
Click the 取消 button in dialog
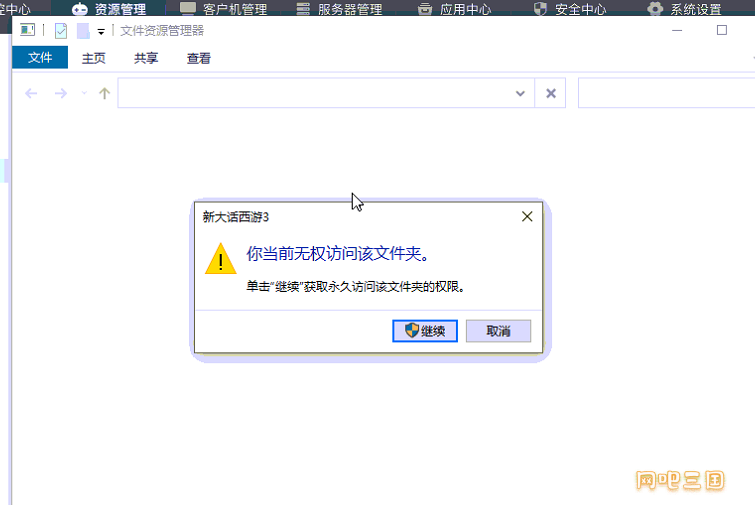[498, 331]
